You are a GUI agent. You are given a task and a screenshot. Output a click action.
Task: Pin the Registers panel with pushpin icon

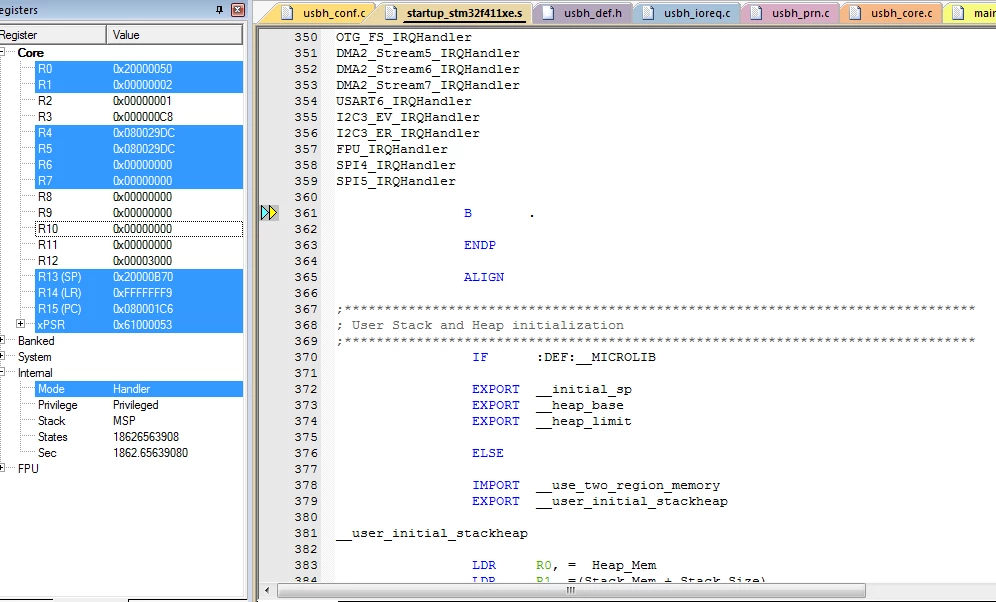point(220,10)
